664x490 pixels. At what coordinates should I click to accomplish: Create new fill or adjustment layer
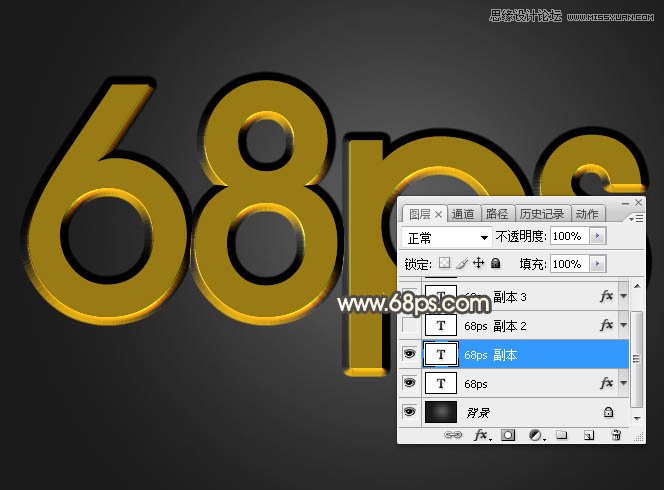[x=536, y=435]
